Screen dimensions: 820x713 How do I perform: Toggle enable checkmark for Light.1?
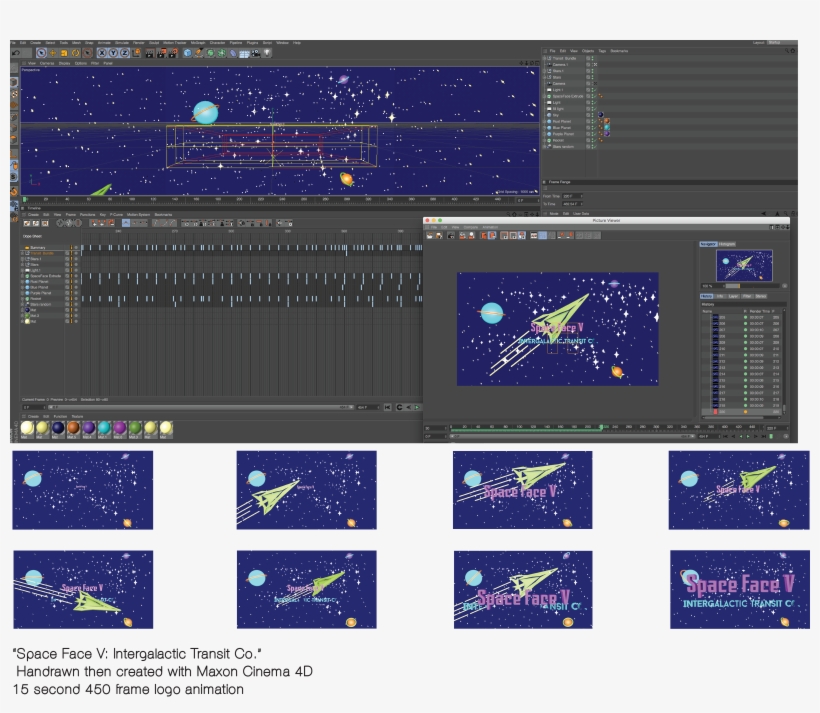click(594, 90)
